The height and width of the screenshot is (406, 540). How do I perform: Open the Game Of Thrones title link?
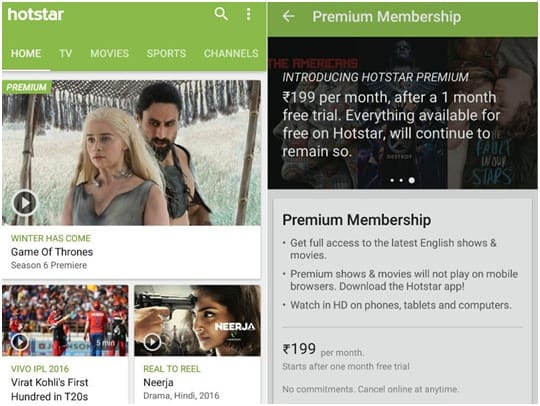point(52,252)
